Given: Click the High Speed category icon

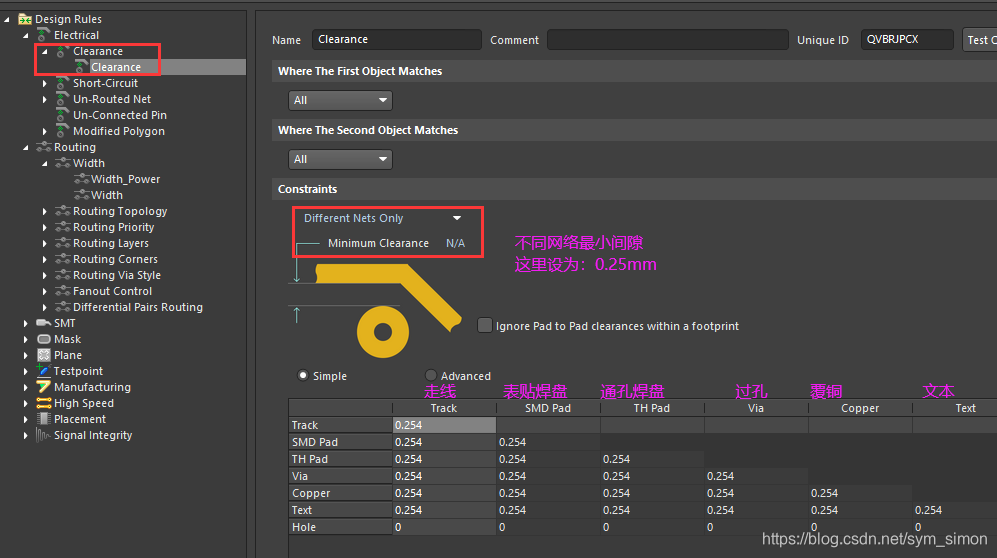Looking at the screenshot, I should click(43, 403).
